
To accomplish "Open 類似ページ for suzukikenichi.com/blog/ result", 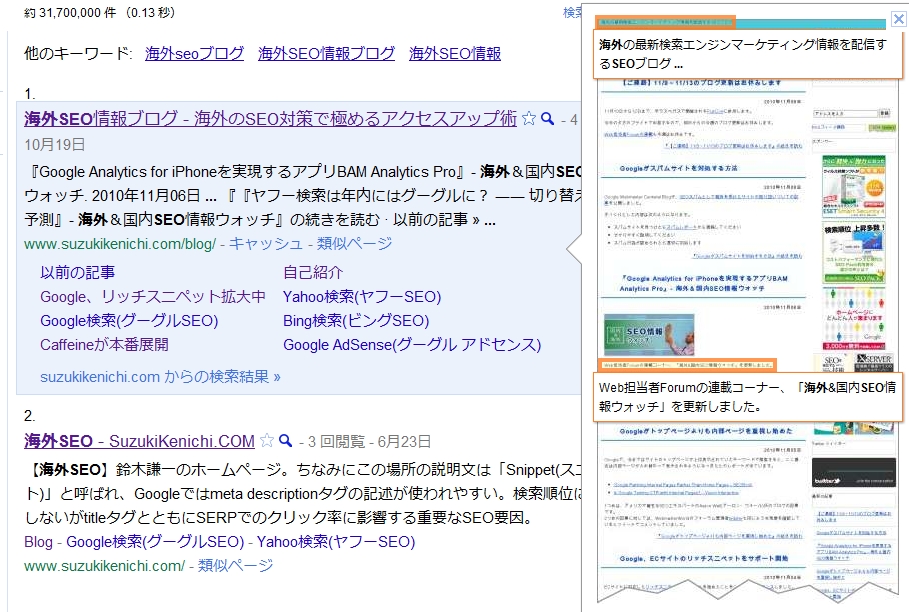I will point(354,244).
